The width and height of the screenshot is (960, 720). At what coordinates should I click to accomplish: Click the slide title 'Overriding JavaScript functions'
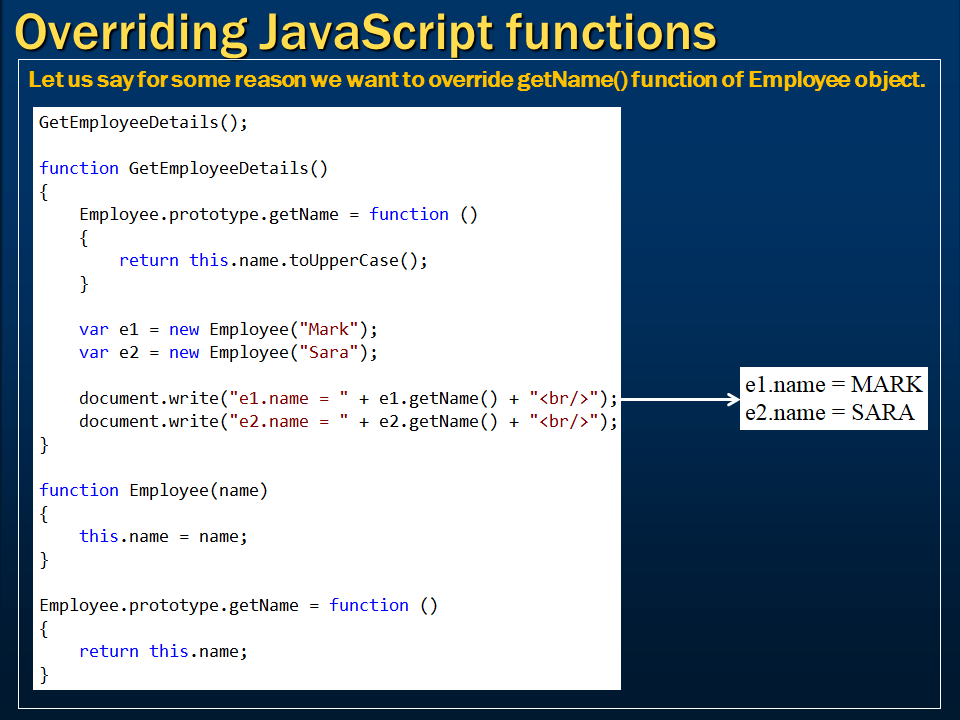(366, 32)
